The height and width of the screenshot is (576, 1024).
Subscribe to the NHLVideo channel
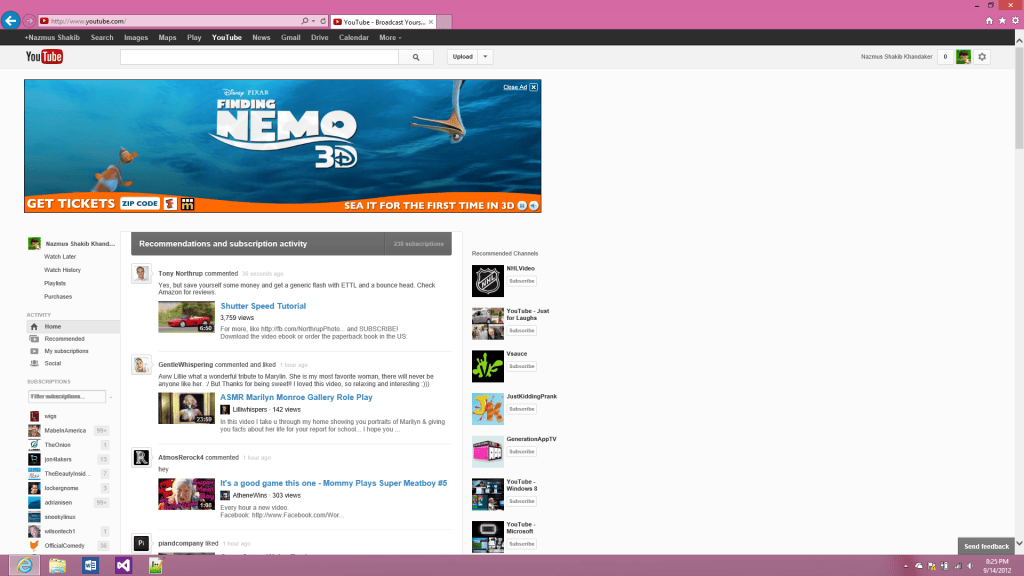(522, 281)
